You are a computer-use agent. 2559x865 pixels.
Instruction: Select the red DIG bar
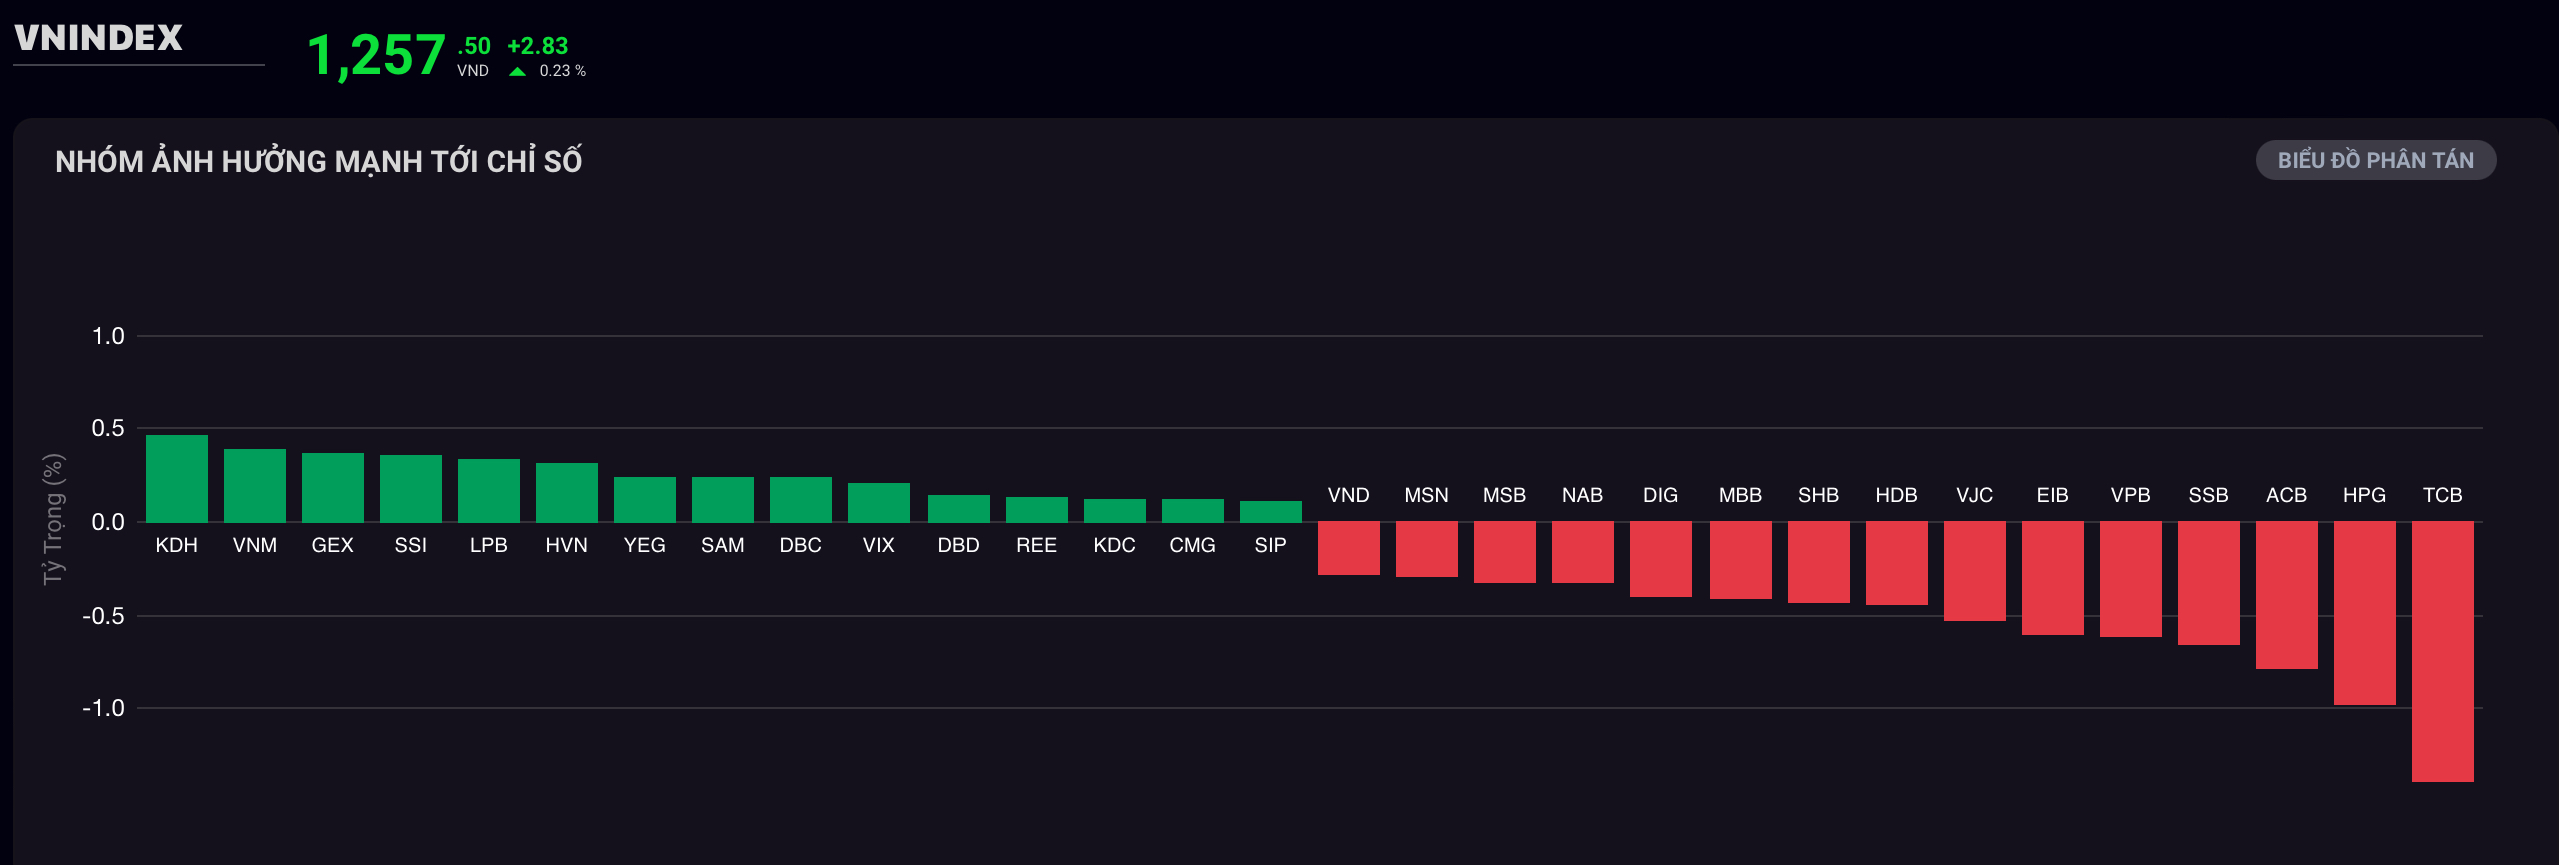click(x=1661, y=559)
